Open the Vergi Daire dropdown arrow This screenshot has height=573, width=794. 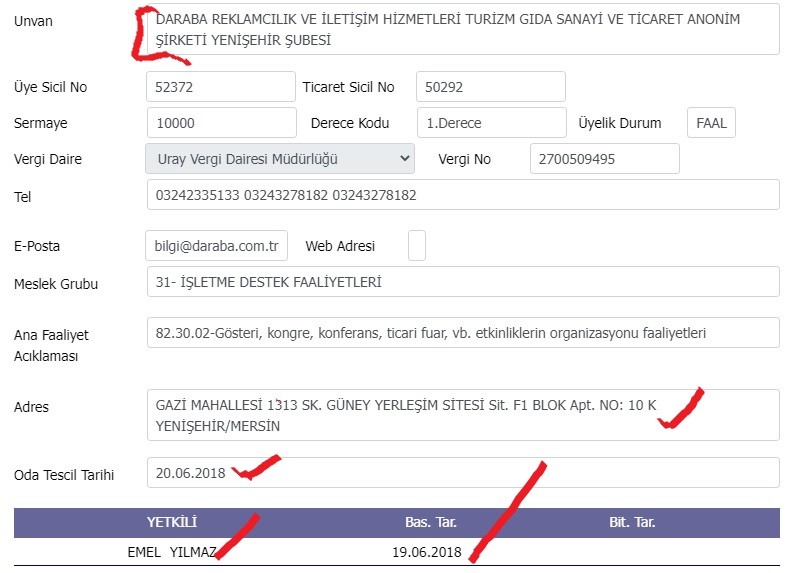coord(405,158)
